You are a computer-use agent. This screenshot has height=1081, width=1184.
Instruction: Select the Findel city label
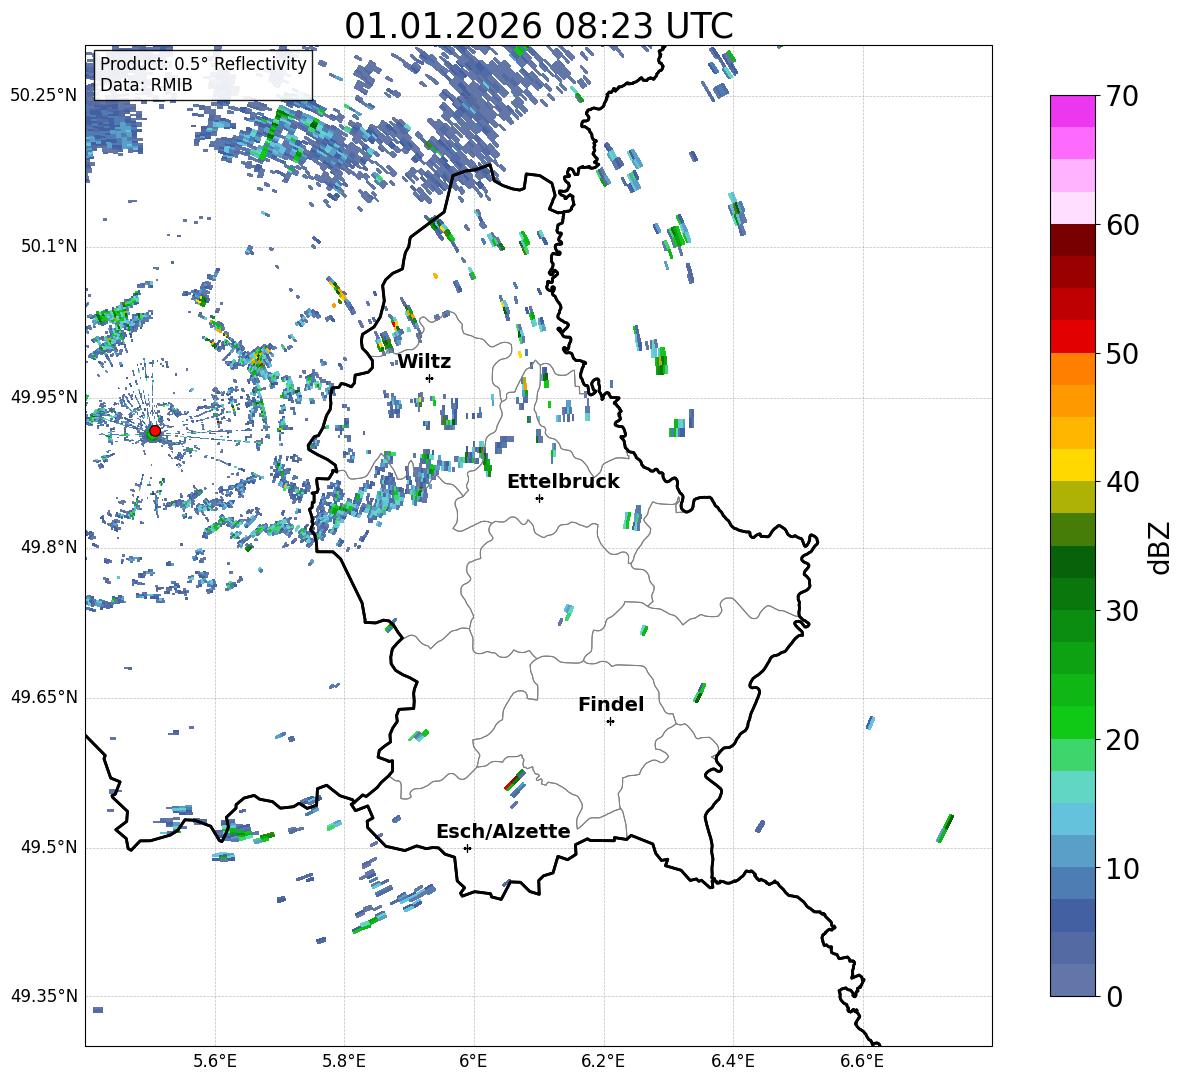(x=611, y=704)
